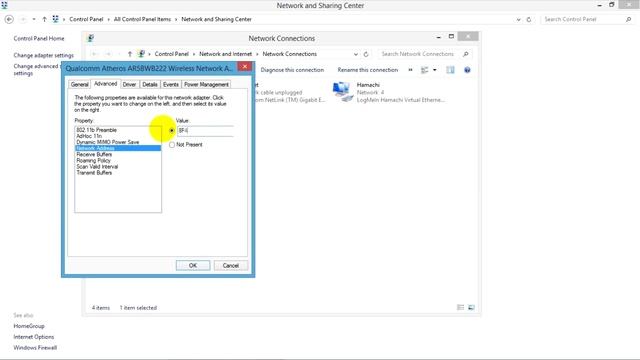
Task: Open the Power Management tab
Action: (x=206, y=84)
